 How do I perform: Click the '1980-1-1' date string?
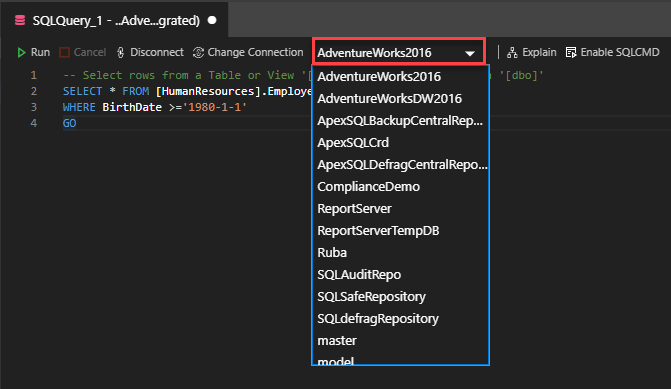(x=214, y=107)
